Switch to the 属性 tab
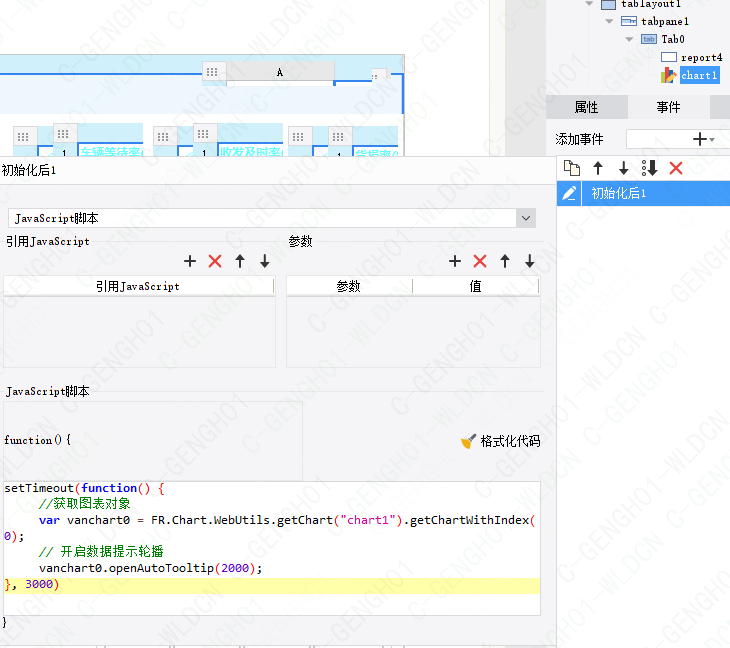 point(587,107)
